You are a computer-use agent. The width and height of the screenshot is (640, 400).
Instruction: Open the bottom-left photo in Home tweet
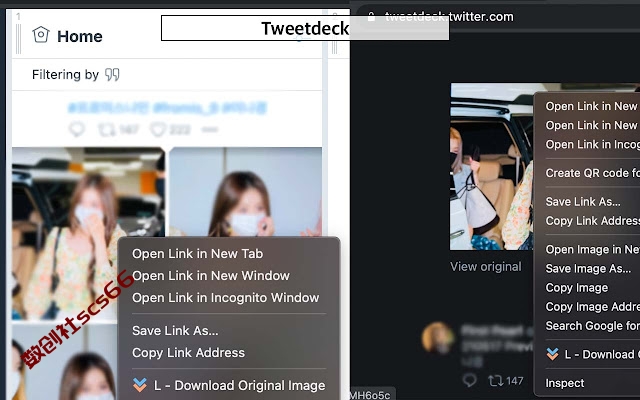click(x=64, y=361)
